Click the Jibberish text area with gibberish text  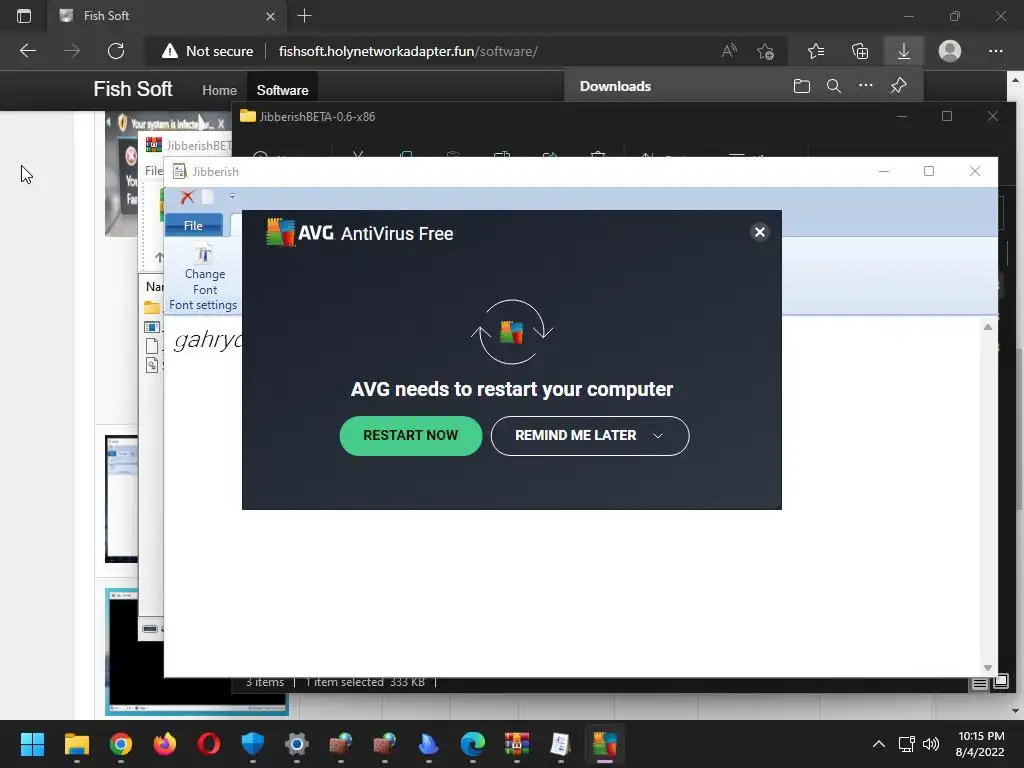tap(207, 340)
